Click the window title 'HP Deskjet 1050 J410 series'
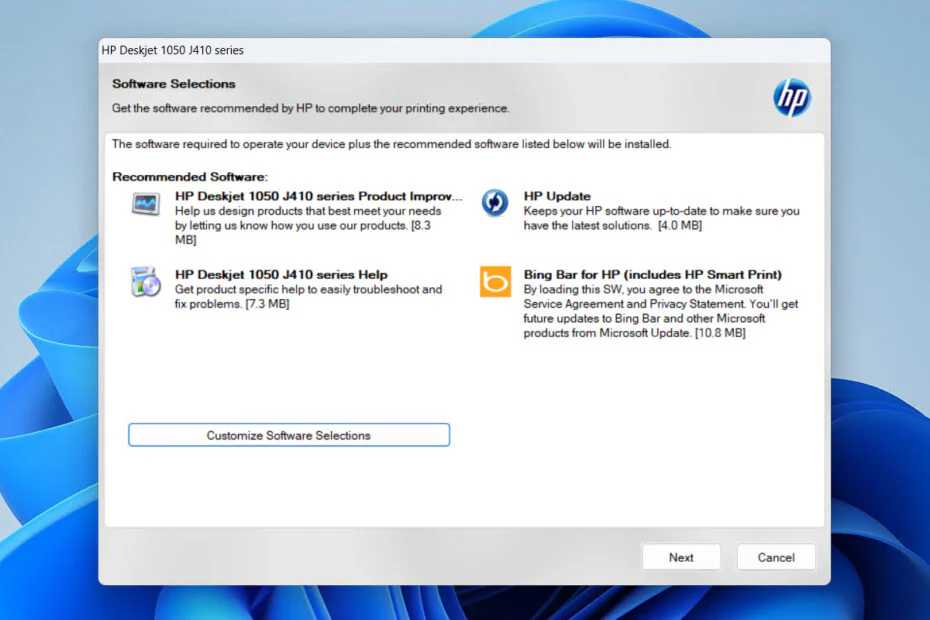 tap(173, 50)
